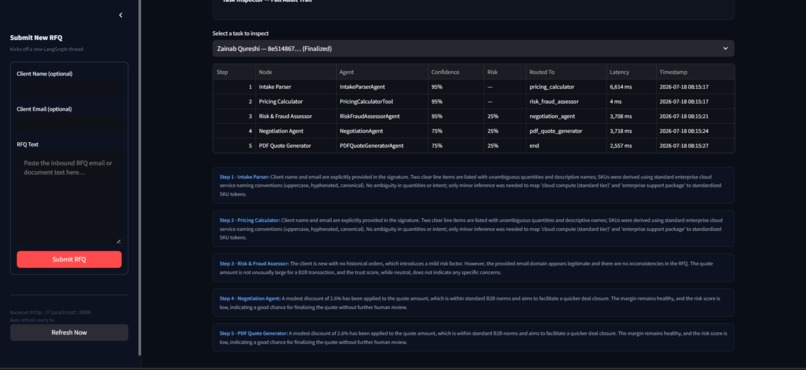Click the pricing_calculator routed-to cell
The image size is (806, 370).
tap(566, 87)
